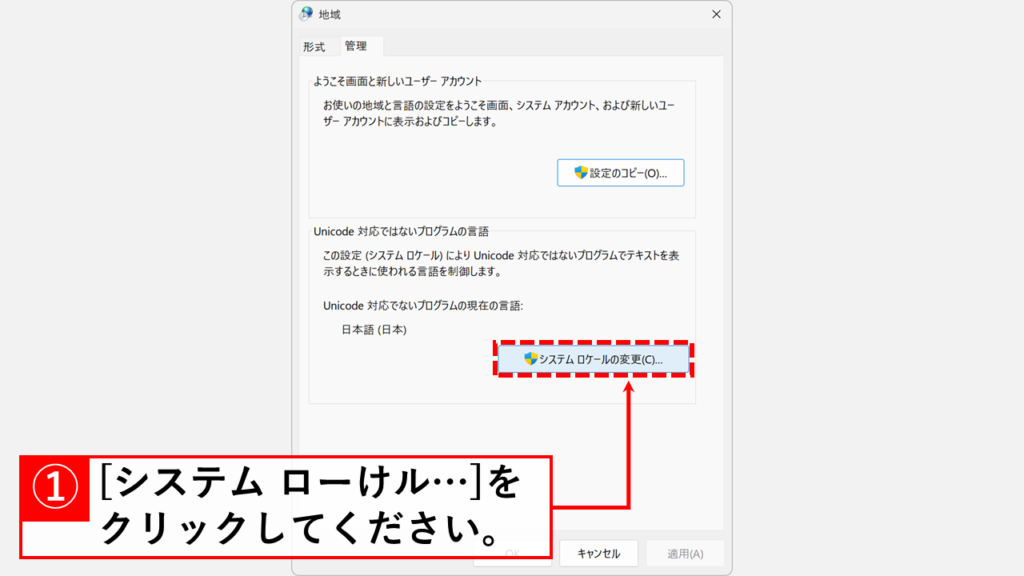Click the globe icon in the title bar
Viewport: 1024px width, 576px height.
coord(306,14)
